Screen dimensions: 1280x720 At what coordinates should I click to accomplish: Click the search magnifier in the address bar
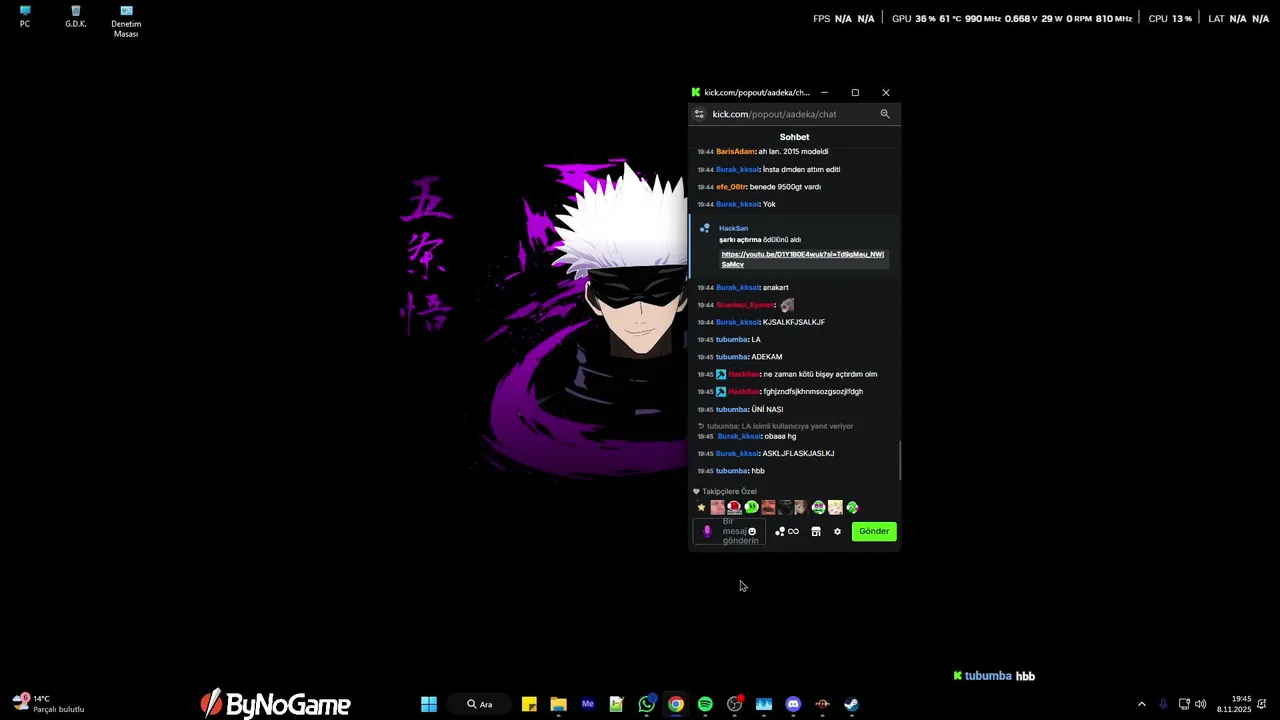point(885,114)
